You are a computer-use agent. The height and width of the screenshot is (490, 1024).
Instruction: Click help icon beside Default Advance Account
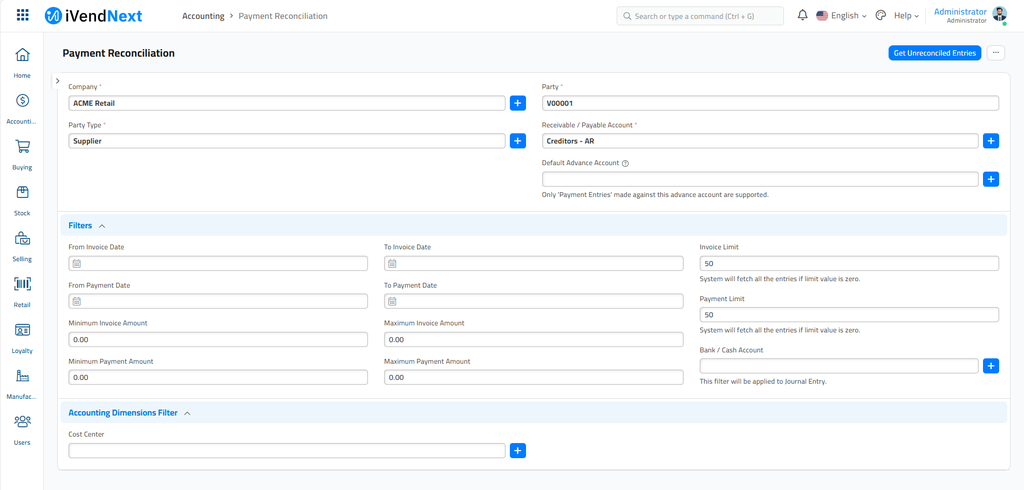tap(625, 163)
